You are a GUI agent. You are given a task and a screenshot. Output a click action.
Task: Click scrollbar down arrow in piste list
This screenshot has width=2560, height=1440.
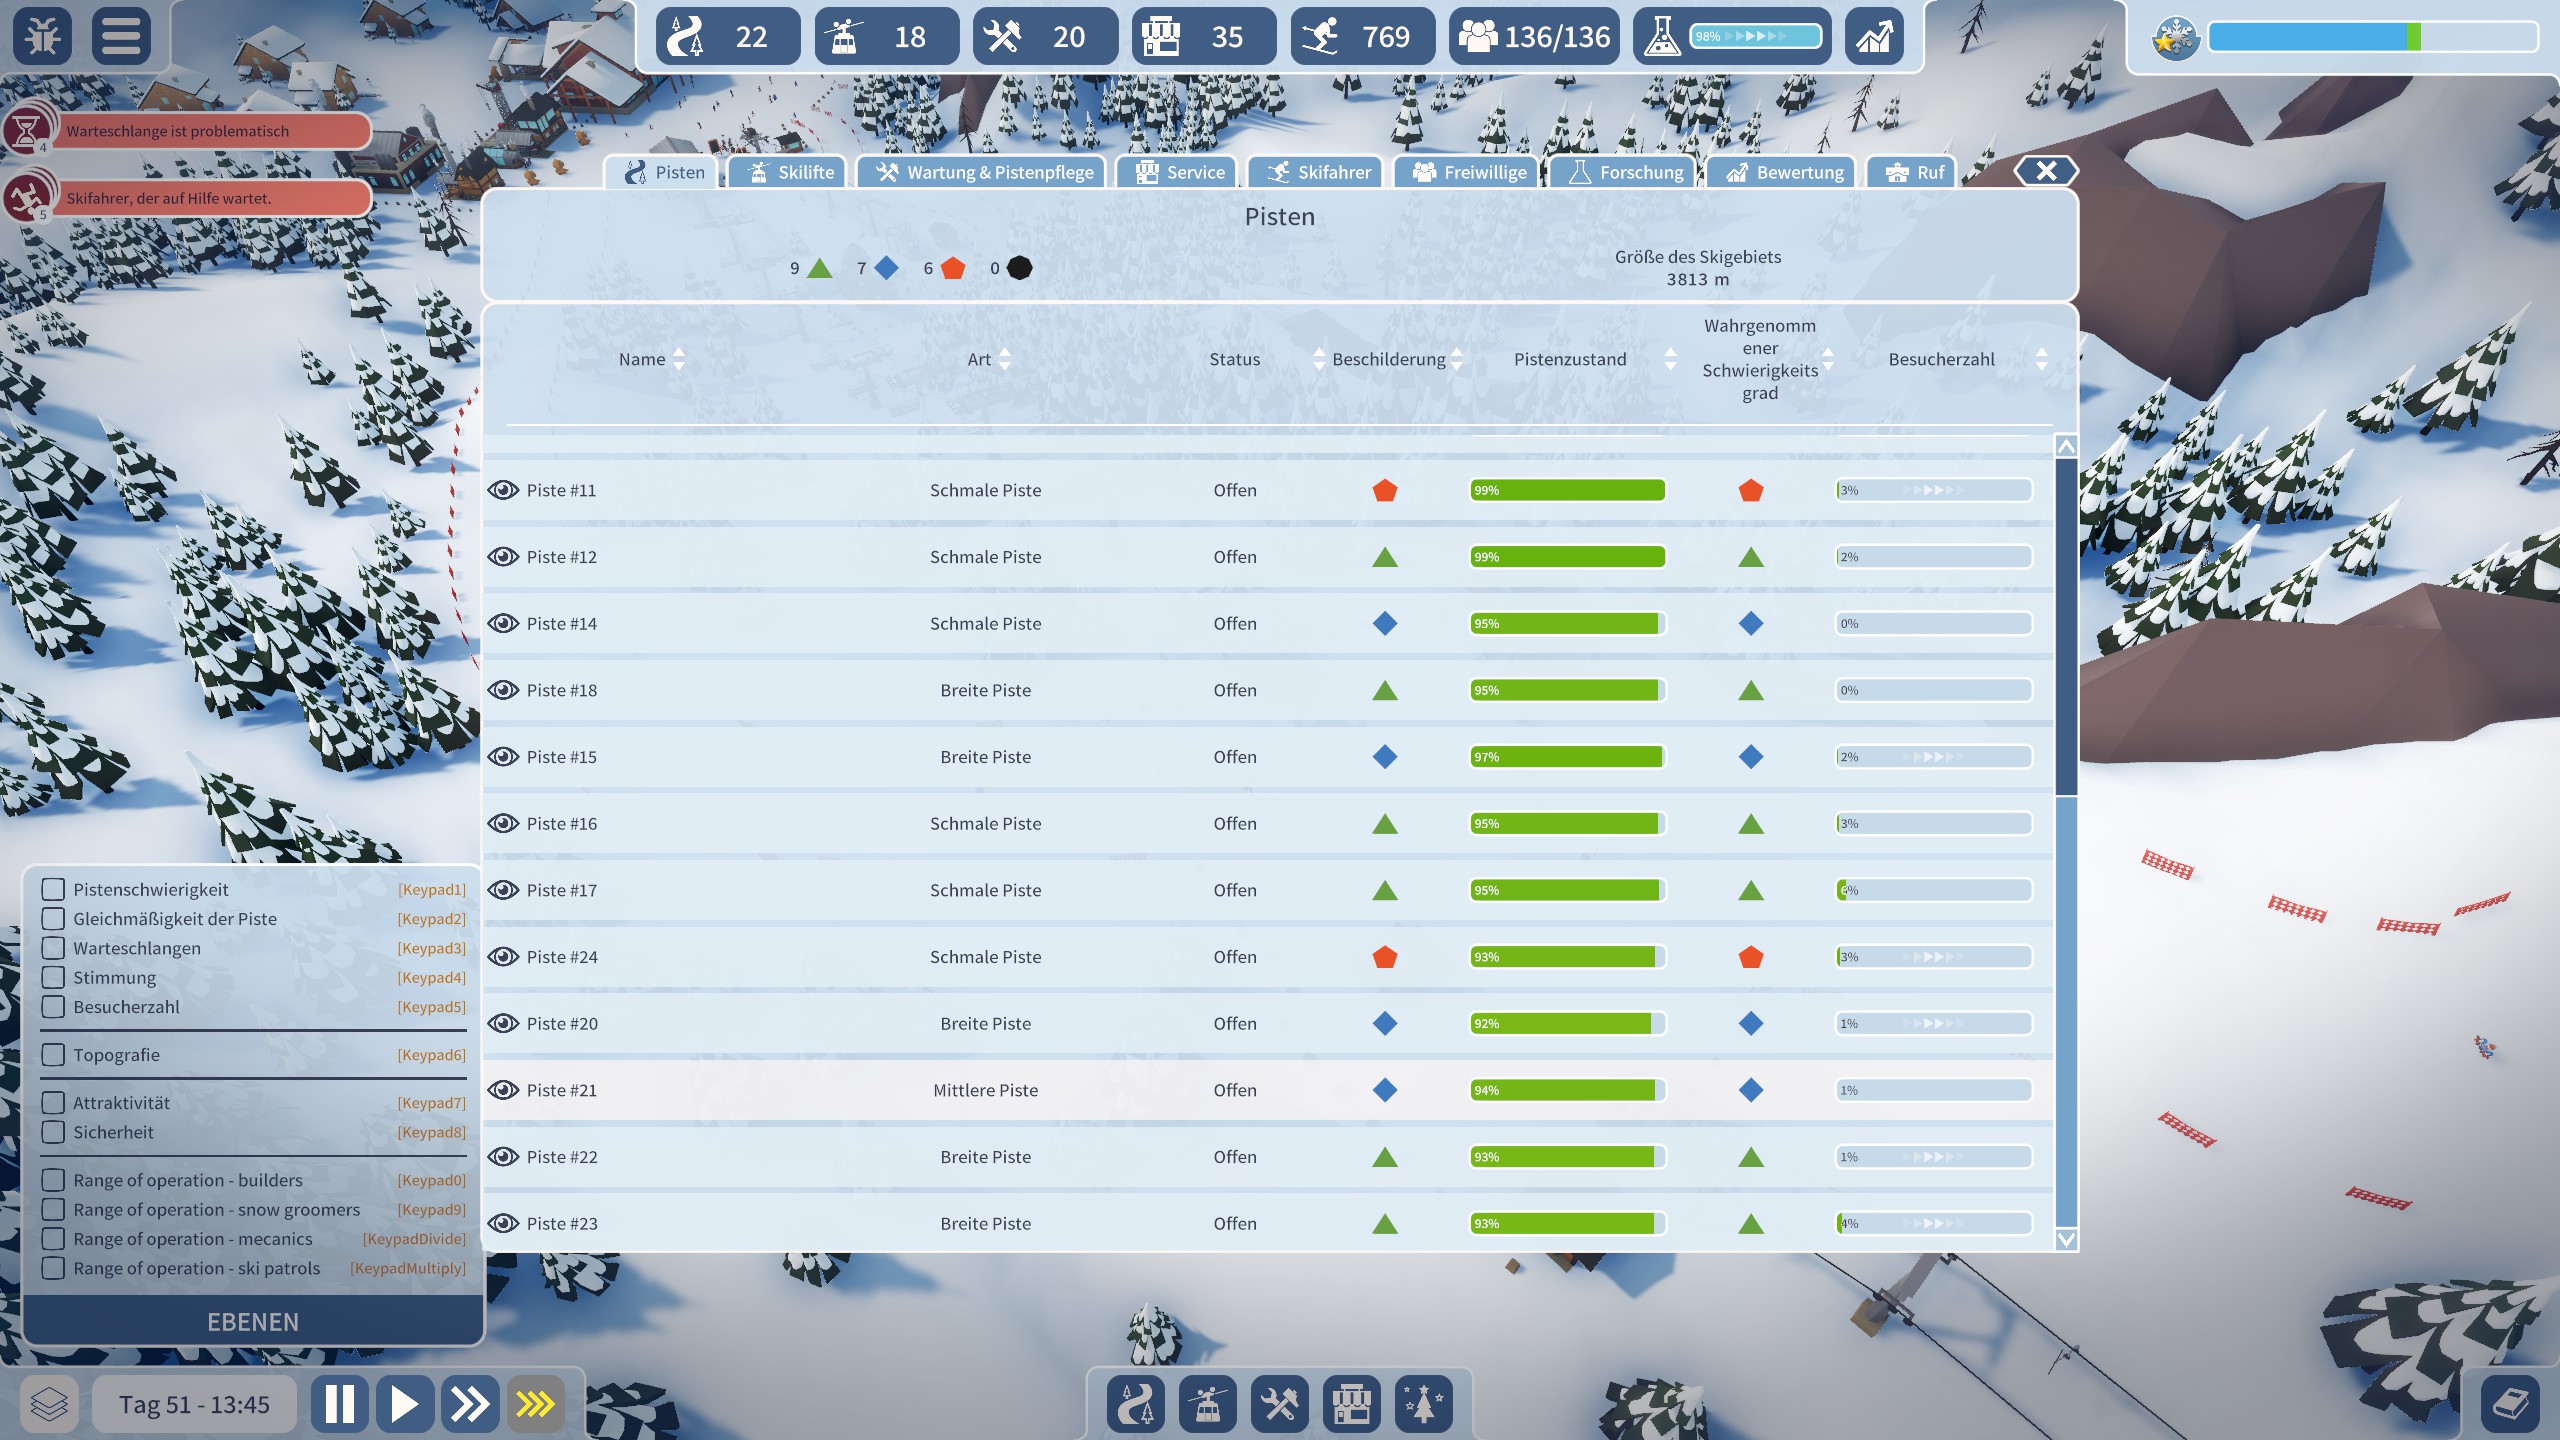point(2065,1240)
